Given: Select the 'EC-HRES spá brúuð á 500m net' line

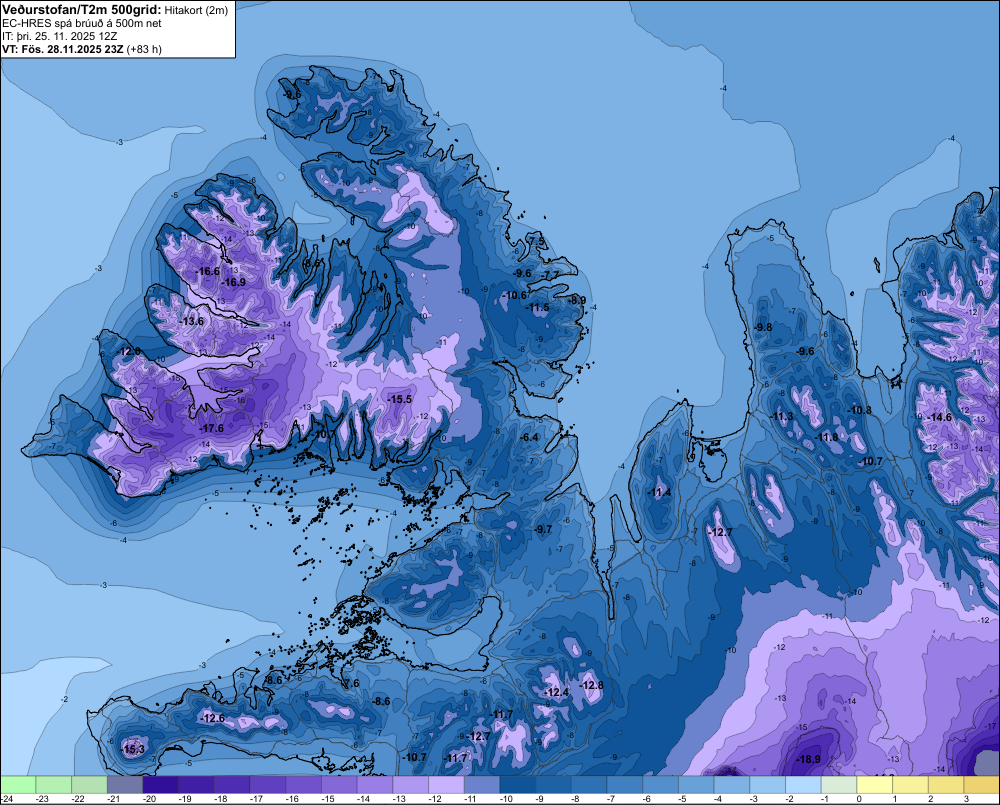Looking at the screenshot, I should click(82, 24).
